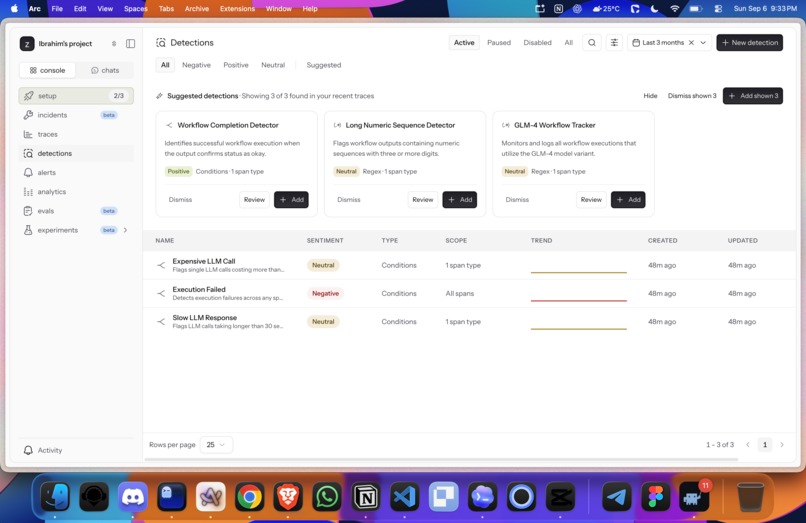Sort by the SENTIMENT column header
Image resolution: width=806 pixels, height=523 pixels.
coord(325,241)
